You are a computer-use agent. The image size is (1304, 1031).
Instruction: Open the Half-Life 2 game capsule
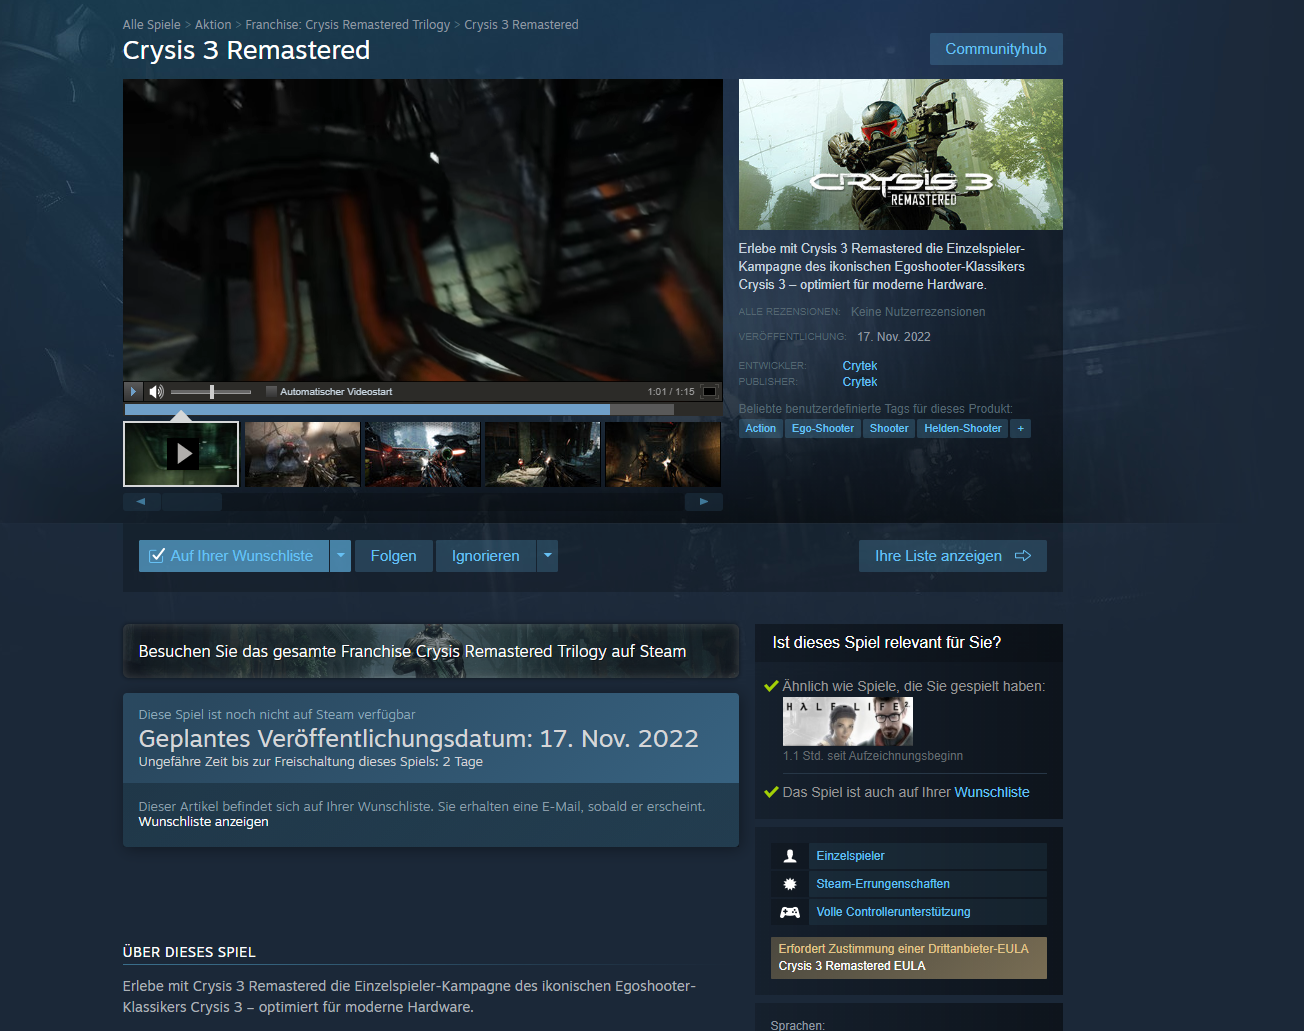coord(847,720)
